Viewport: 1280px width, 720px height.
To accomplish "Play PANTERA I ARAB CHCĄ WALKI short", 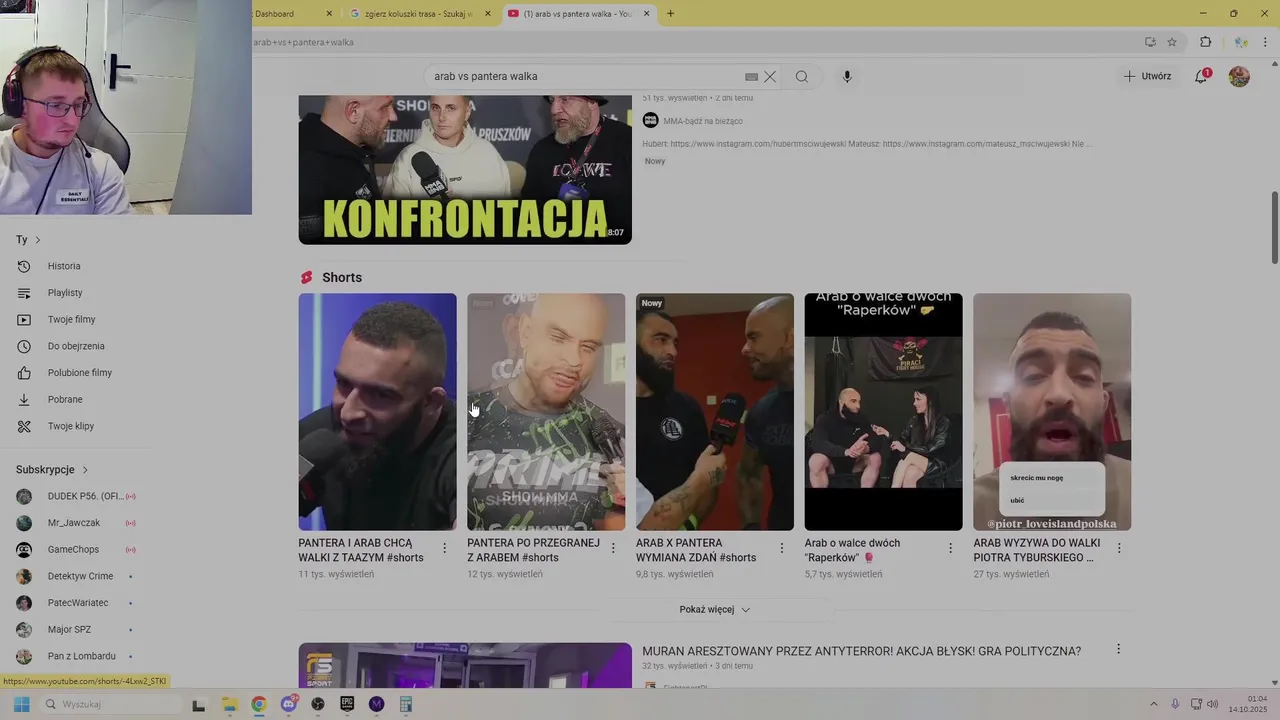I will (377, 411).
